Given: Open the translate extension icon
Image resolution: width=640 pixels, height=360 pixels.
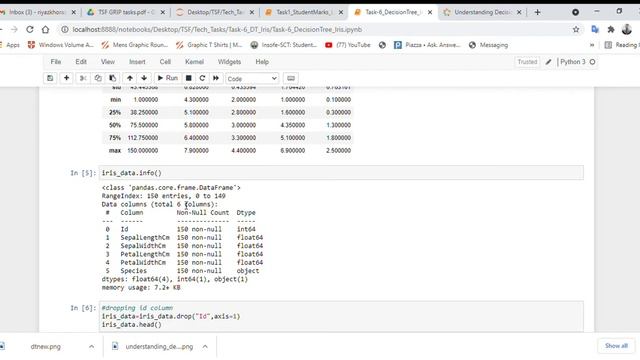Looking at the screenshot, I should click(x=595, y=29).
